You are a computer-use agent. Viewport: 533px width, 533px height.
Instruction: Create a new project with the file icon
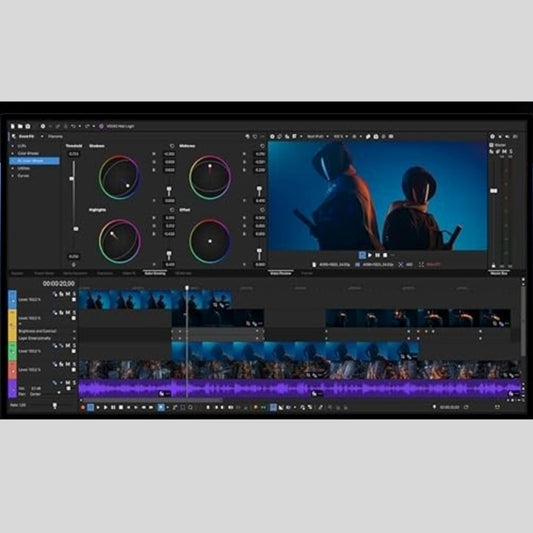click(13, 126)
